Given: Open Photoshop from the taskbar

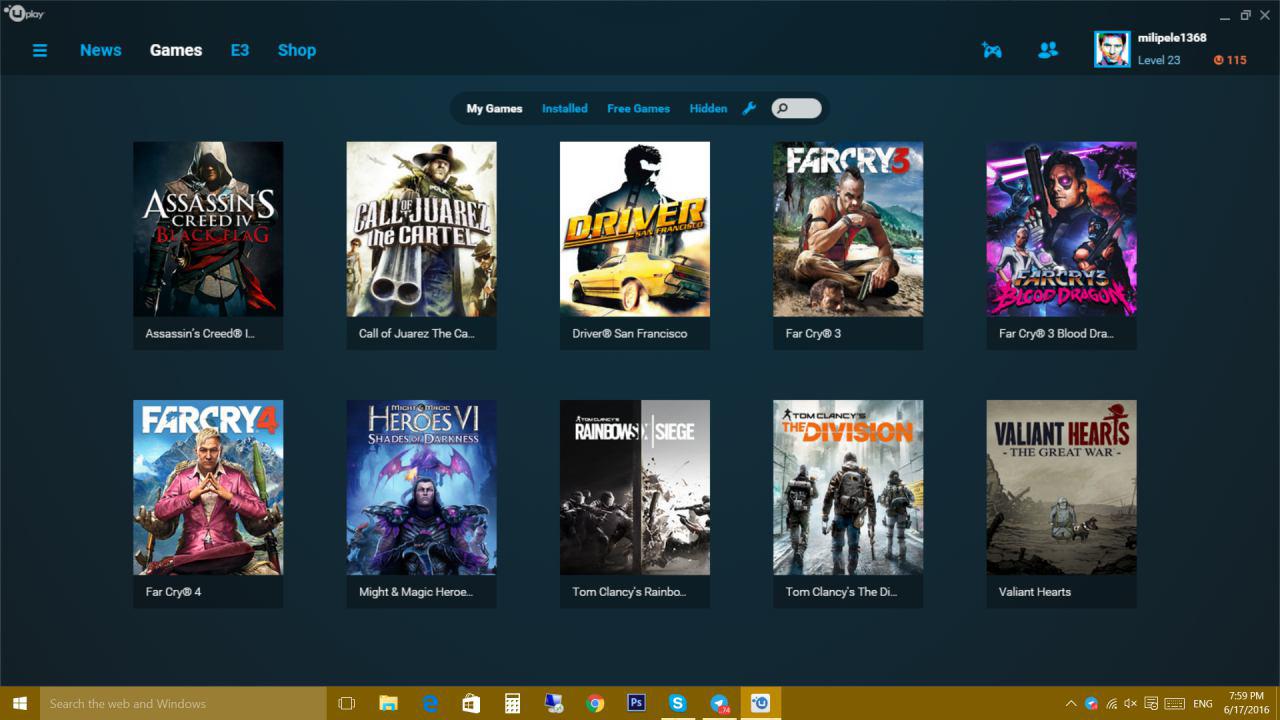Looking at the screenshot, I should (x=636, y=703).
